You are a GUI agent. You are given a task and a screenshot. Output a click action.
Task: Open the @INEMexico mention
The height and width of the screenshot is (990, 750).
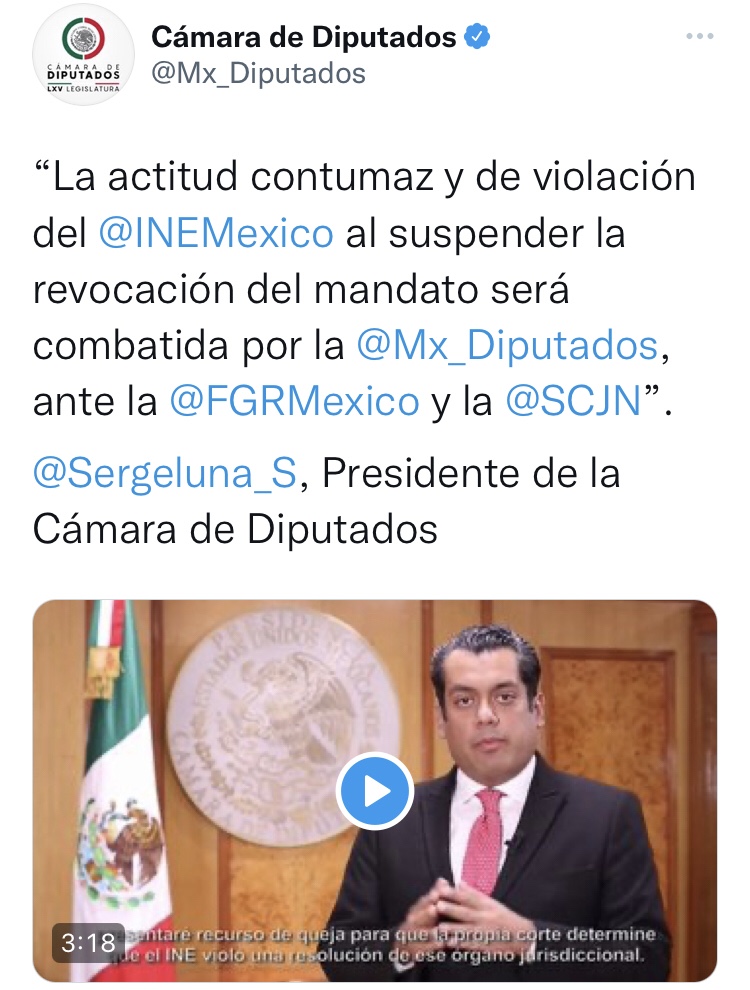pyautogui.click(x=216, y=233)
